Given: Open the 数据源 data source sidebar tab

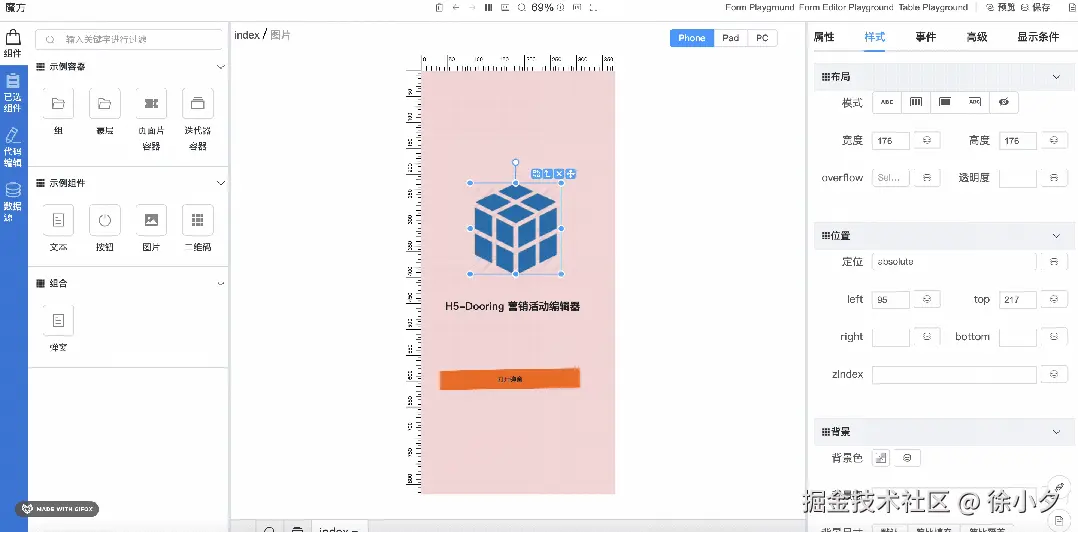Looking at the screenshot, I should point(13,202).
